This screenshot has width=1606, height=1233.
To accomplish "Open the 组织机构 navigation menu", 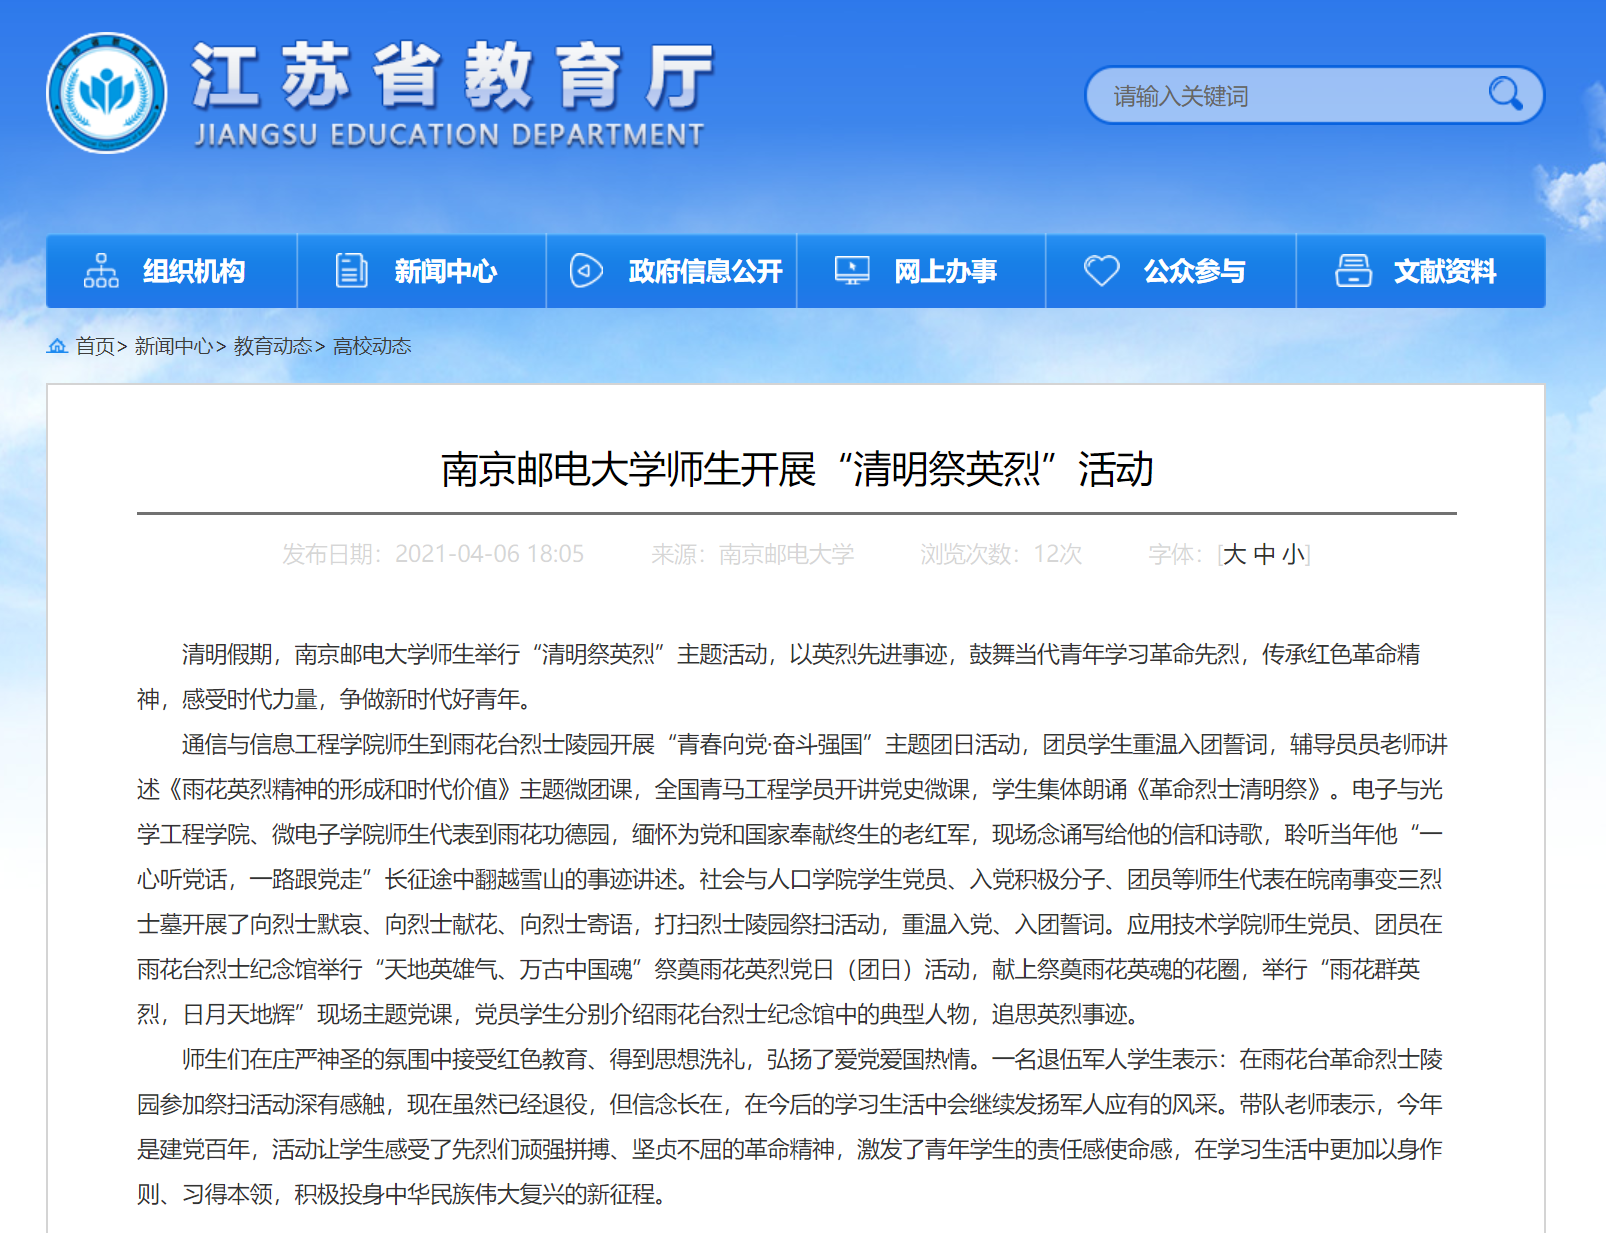I will [193, 271].
